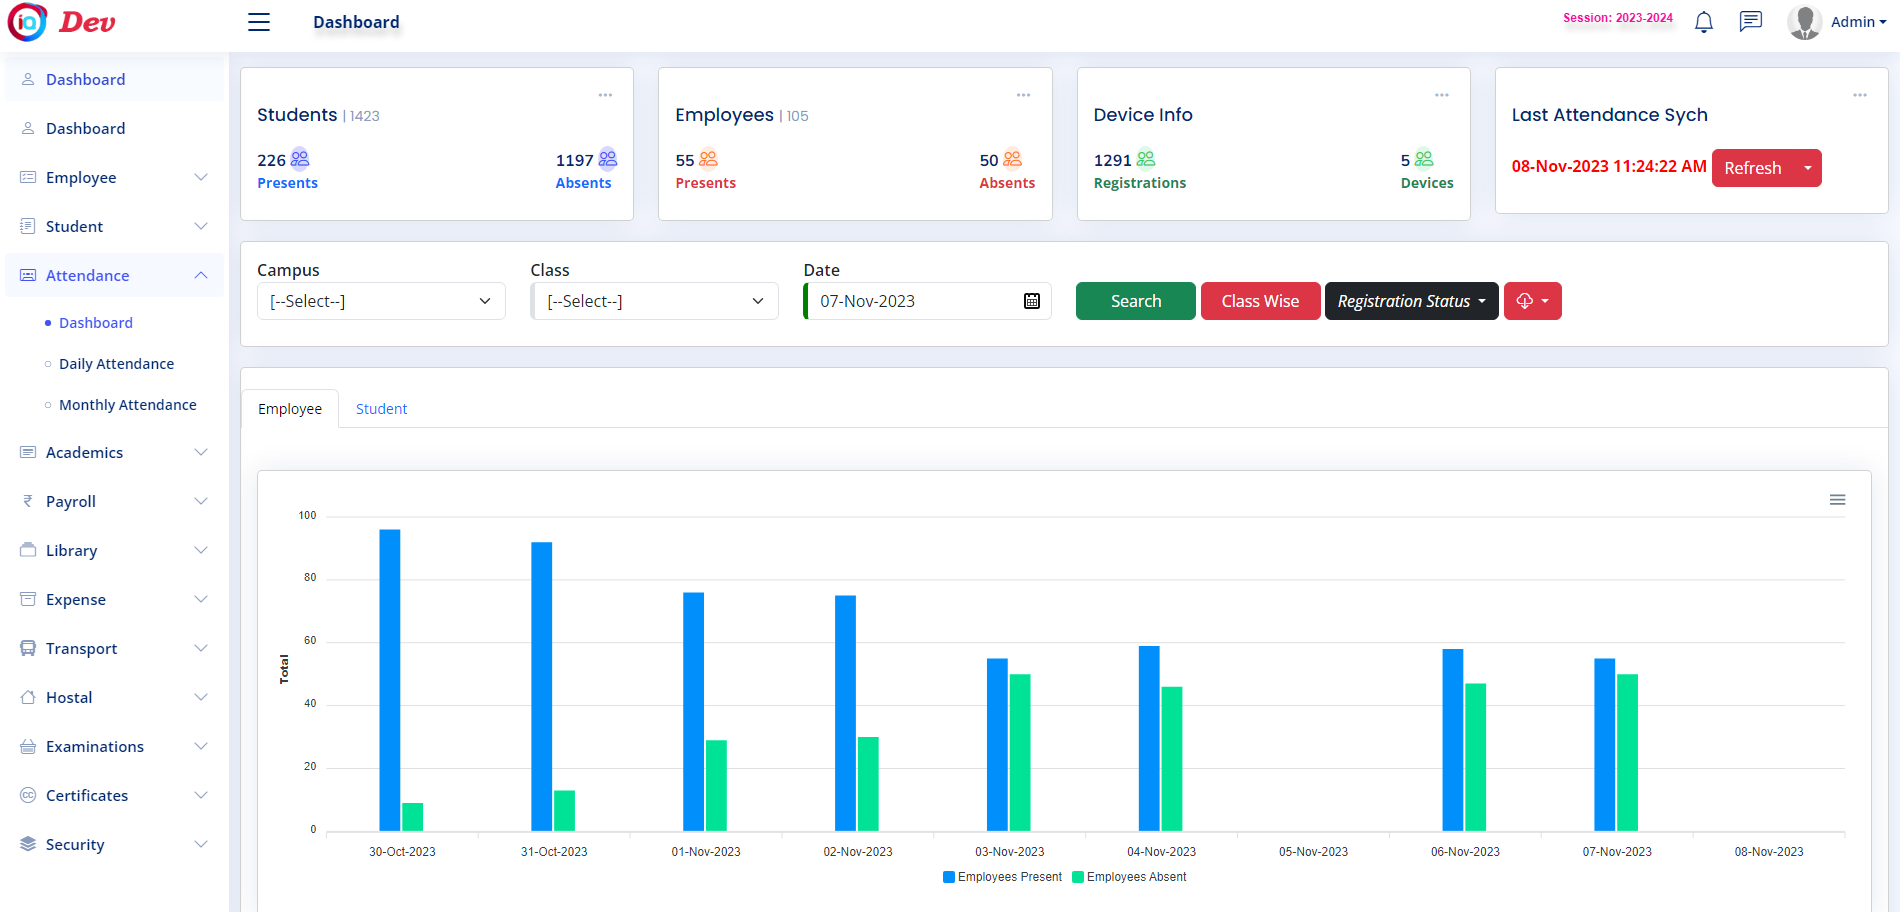
Task: Toggle Employees Absent legend series
Action: click(1130, 877)
